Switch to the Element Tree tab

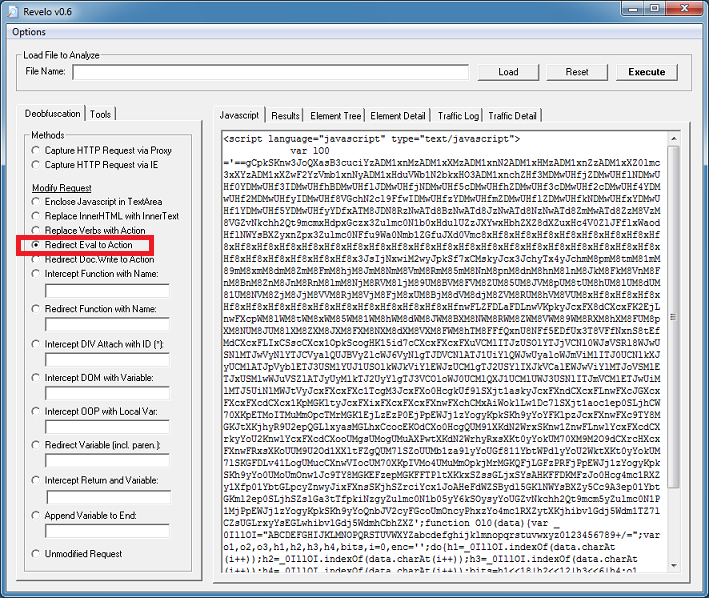coord(336,116)
